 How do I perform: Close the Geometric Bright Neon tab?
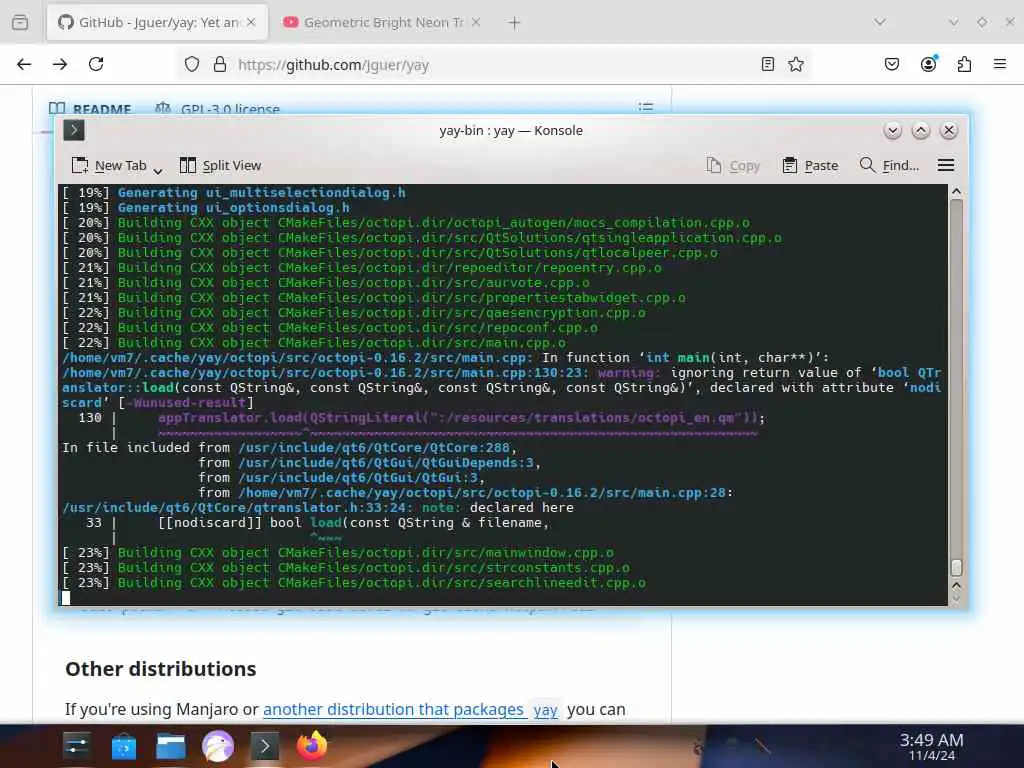tap(476, 22)
